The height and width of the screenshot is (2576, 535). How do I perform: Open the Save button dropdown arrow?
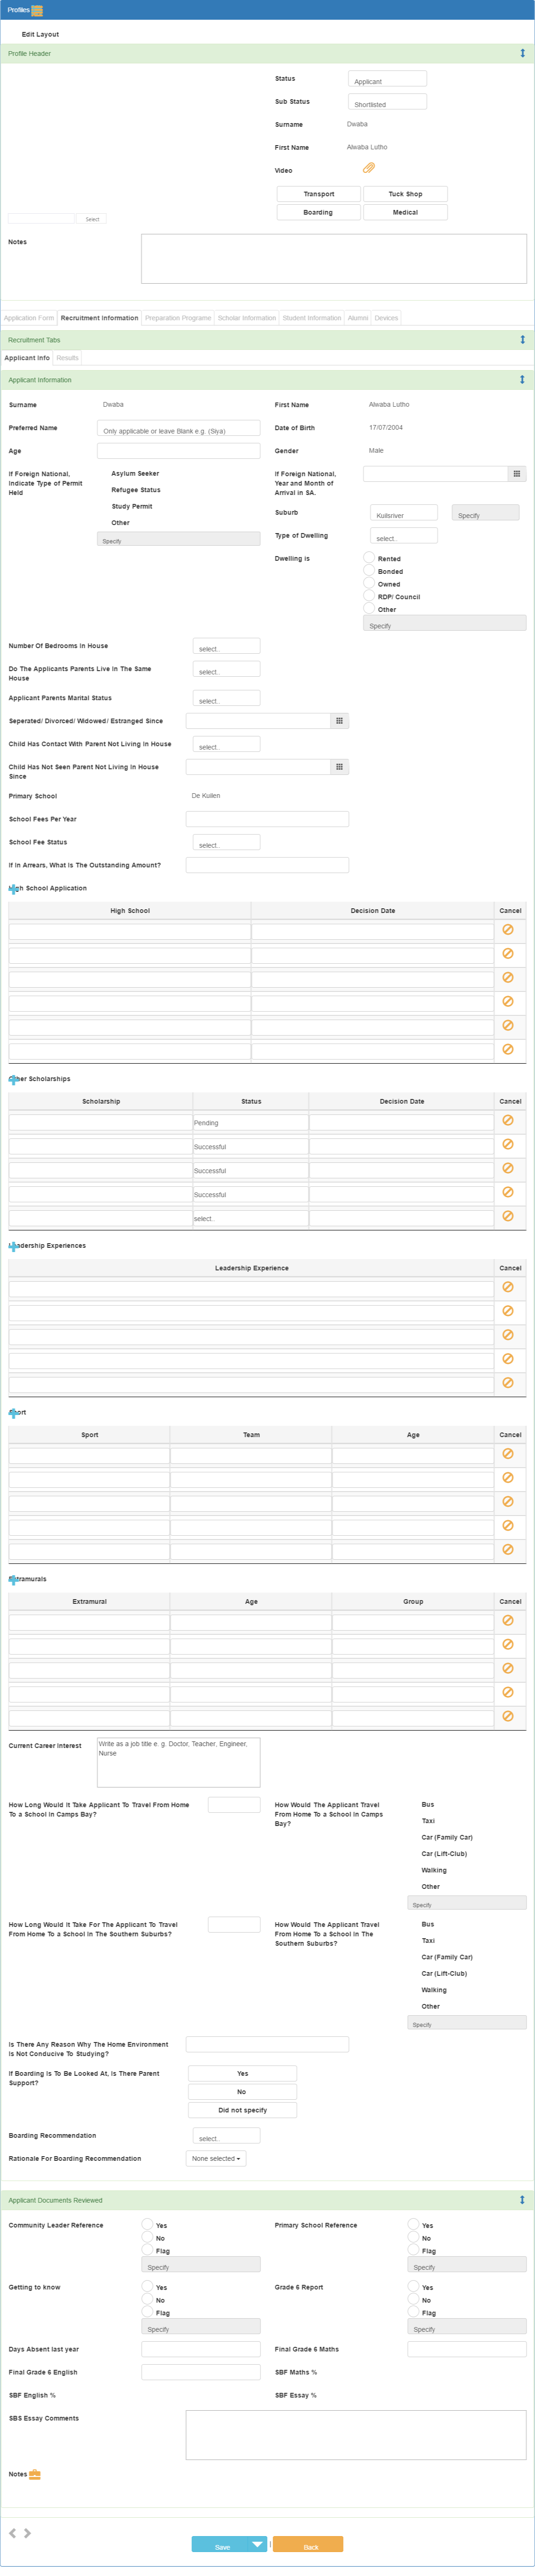257,2544
